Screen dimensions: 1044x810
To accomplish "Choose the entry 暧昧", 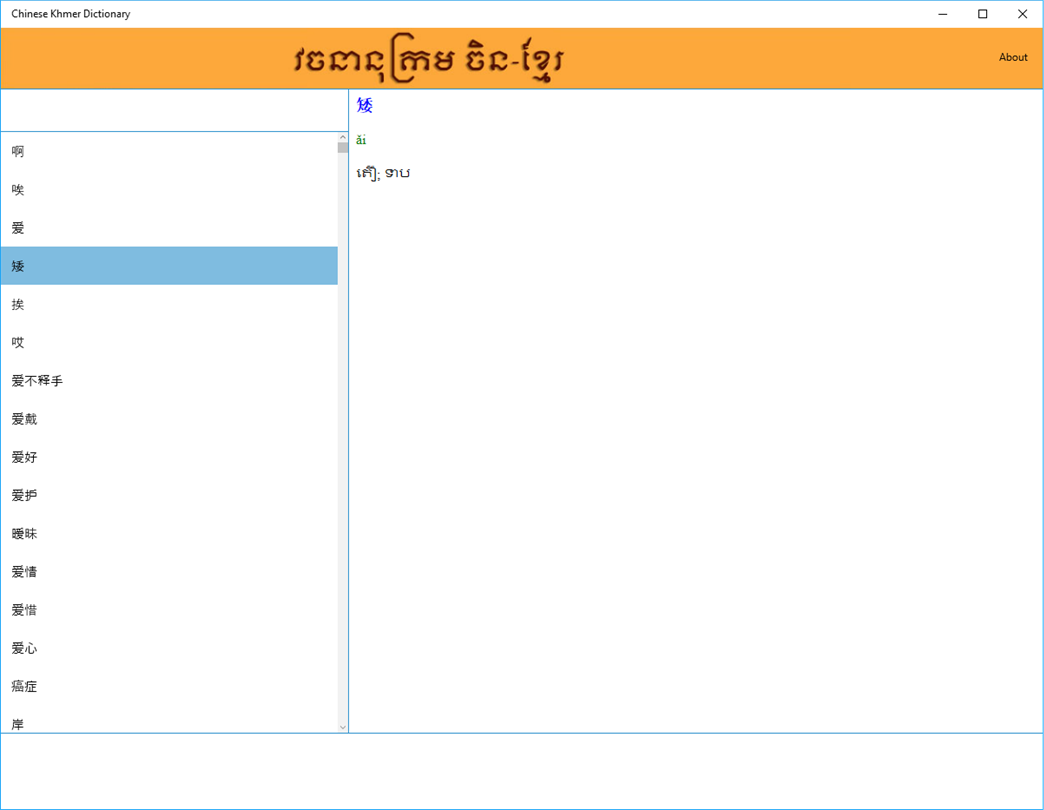I will tap(169, 533).
